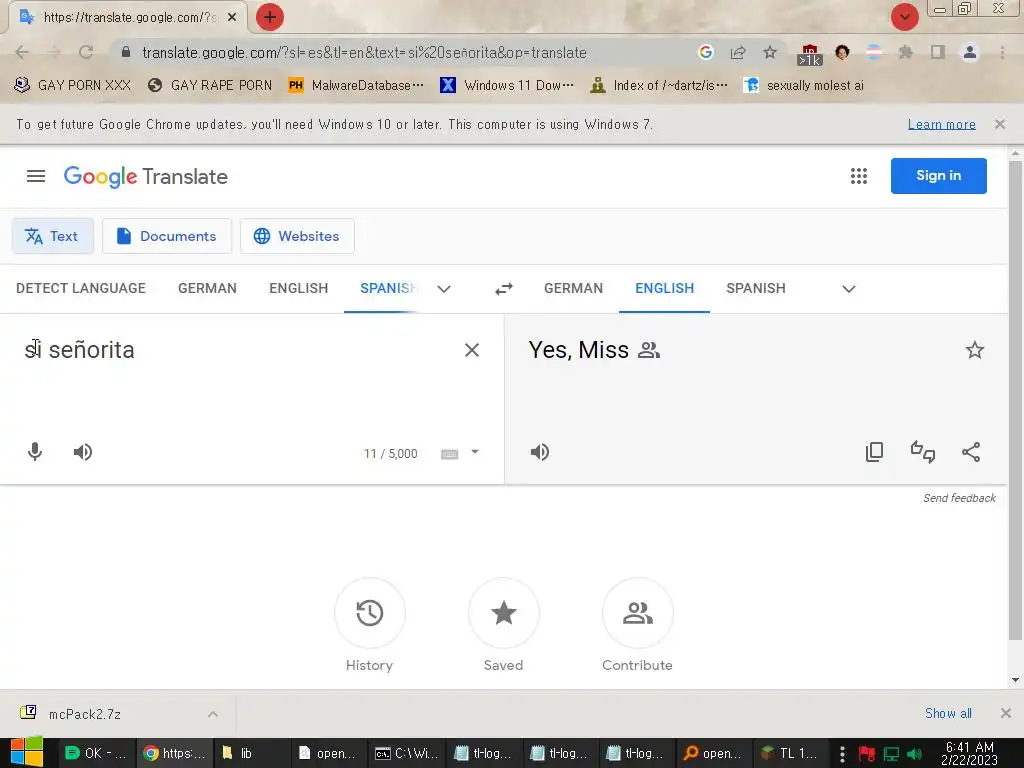Open the extensions puzzle icon
Viewport: 1024px width, 768px height.
905,52
